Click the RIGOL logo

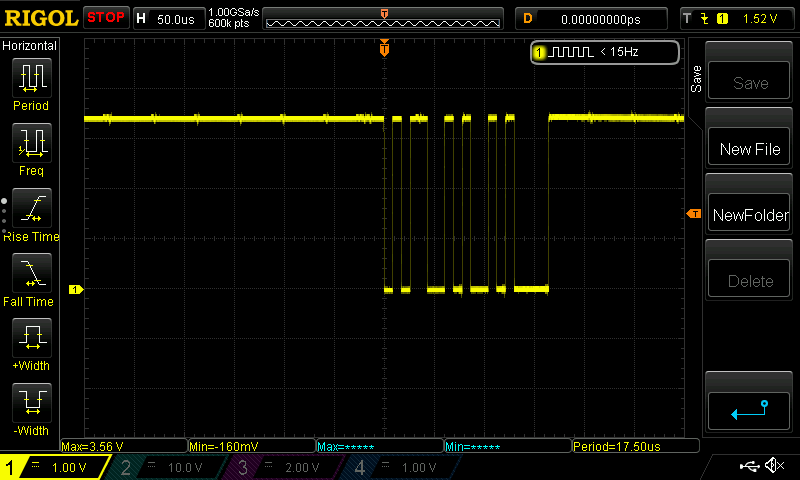click(x=41, y=18)
